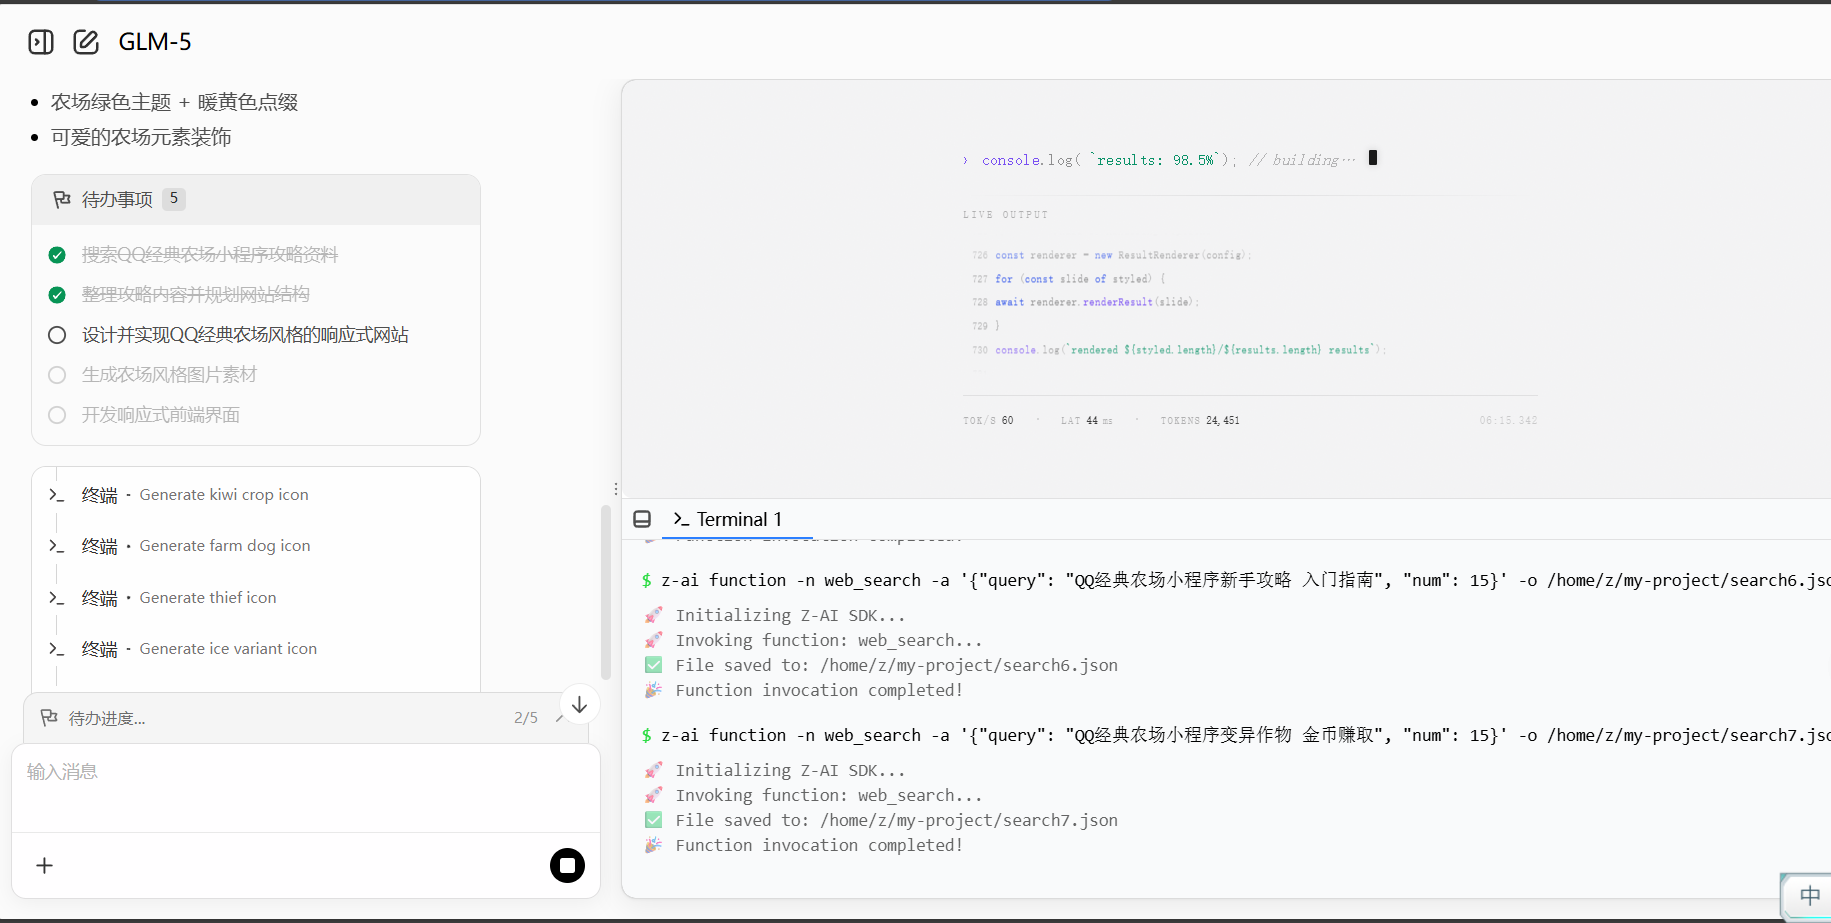The width and height of the screenshot is (1831, 923).
Task: Click the chat list scrollbar
Action: click(605, 592)
